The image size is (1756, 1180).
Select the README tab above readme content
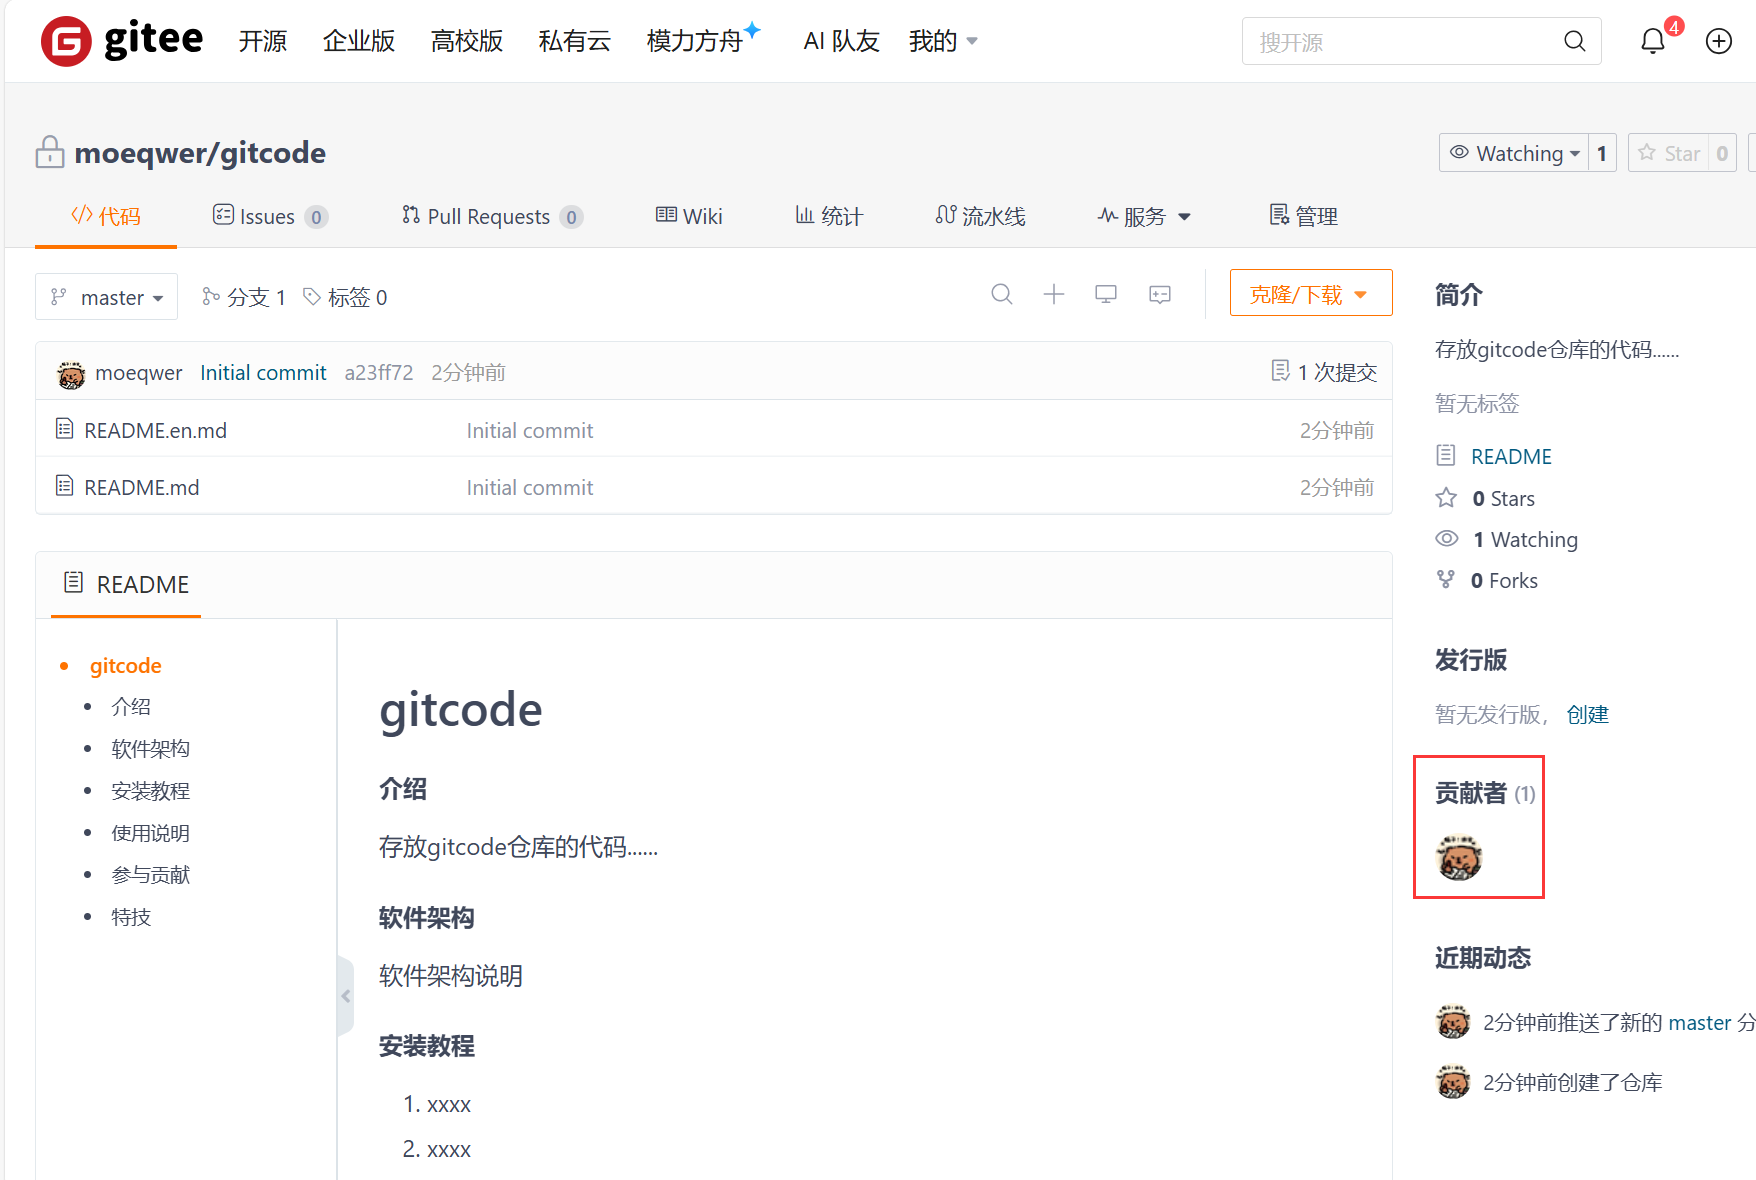tap(126, 584)
